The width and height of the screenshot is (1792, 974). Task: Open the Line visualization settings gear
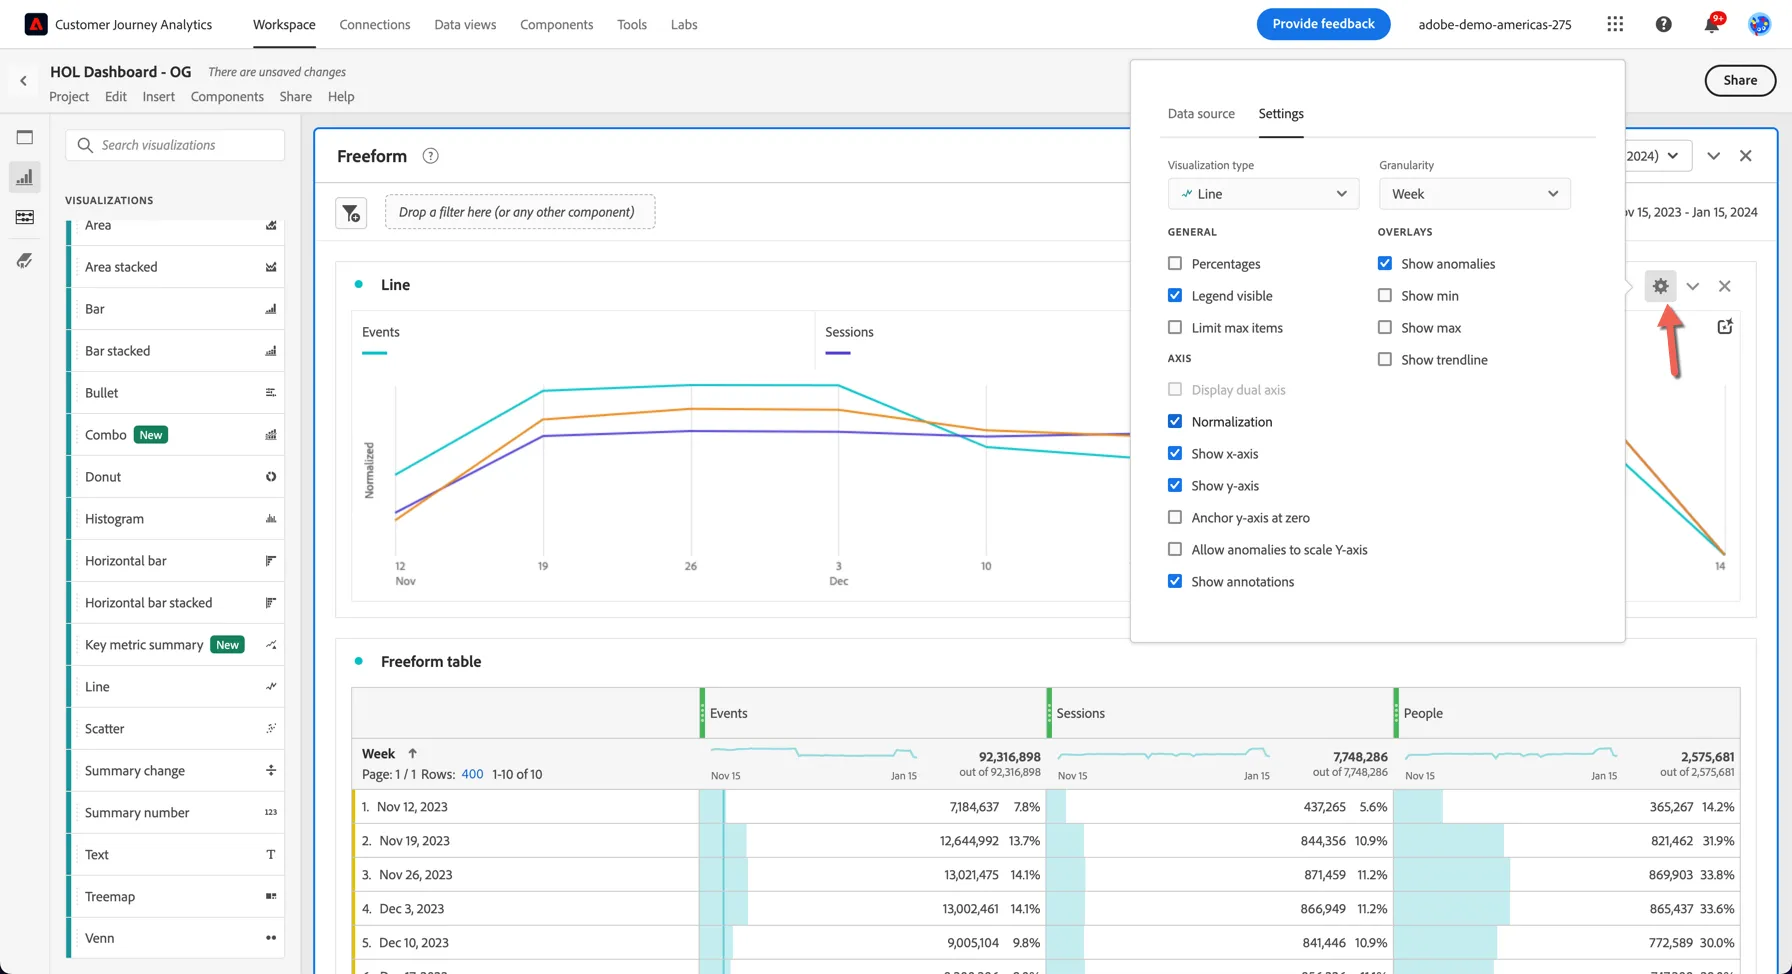tap(1660, 286)
